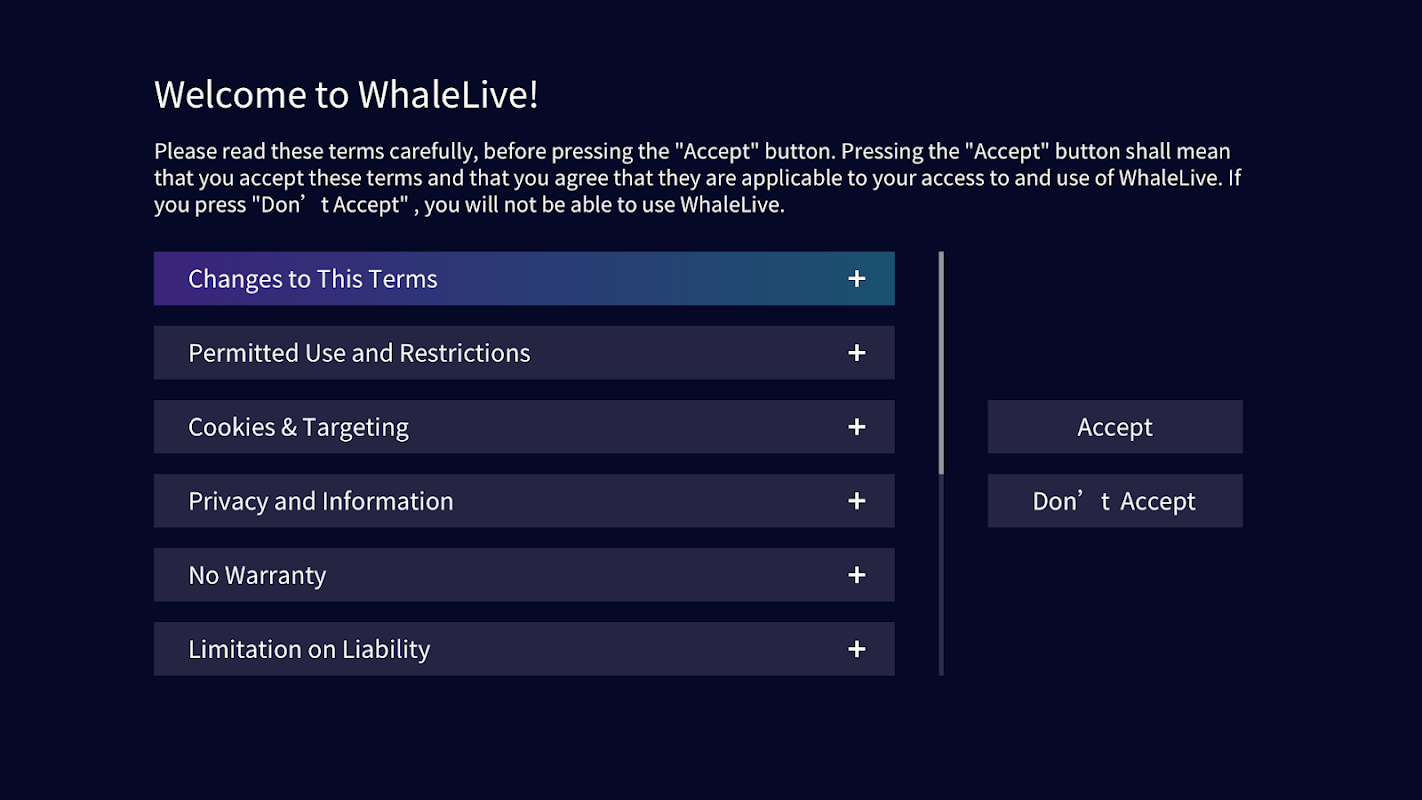The width and height of the screenshot is (1422, 800).
Task: Expand the Cookies & Targeting label
Action: 298,427
